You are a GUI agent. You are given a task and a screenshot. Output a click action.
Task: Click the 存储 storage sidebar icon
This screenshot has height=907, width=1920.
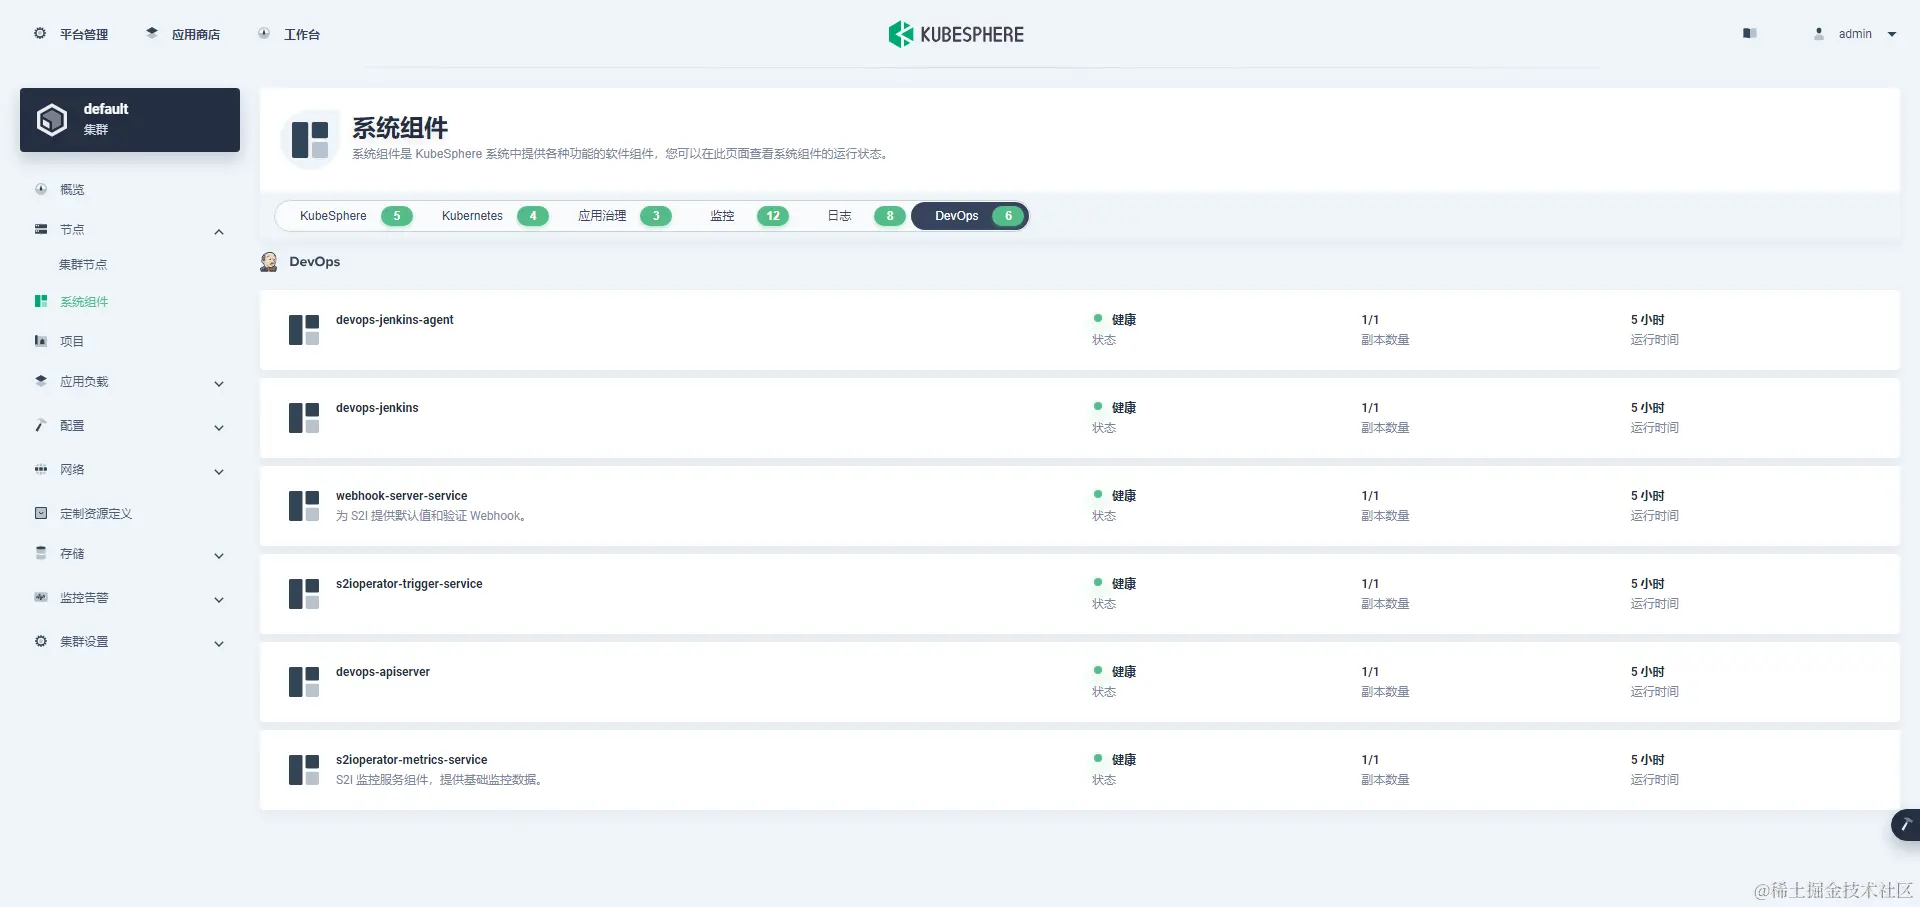(x=41, y=553)
